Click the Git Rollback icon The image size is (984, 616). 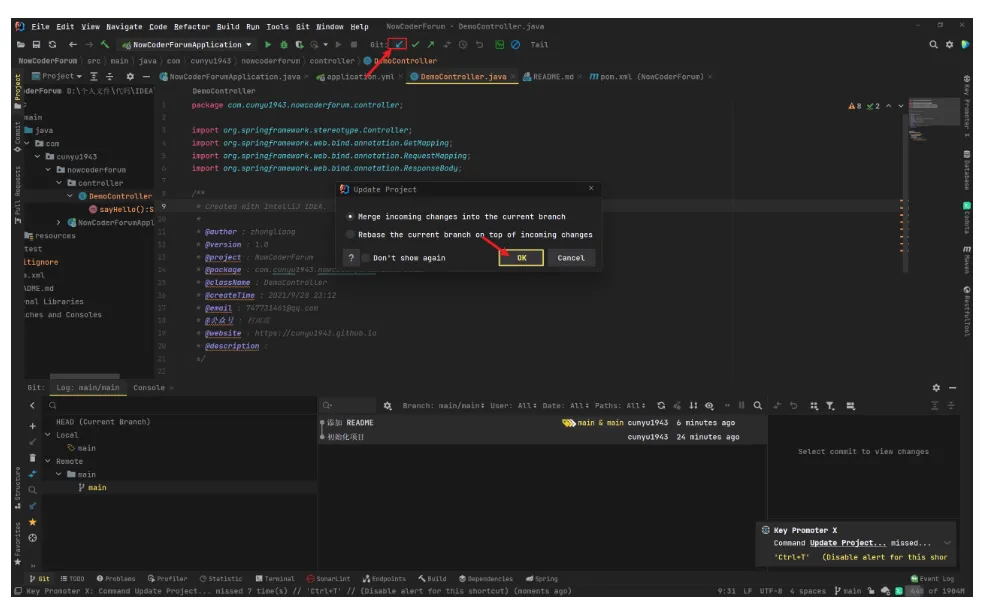(x=479, y=45)
